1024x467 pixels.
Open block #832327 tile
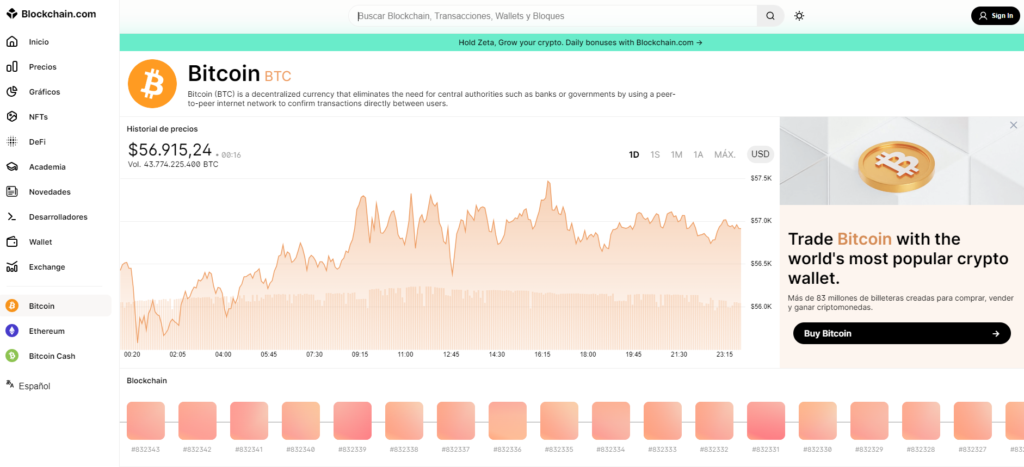973,421
